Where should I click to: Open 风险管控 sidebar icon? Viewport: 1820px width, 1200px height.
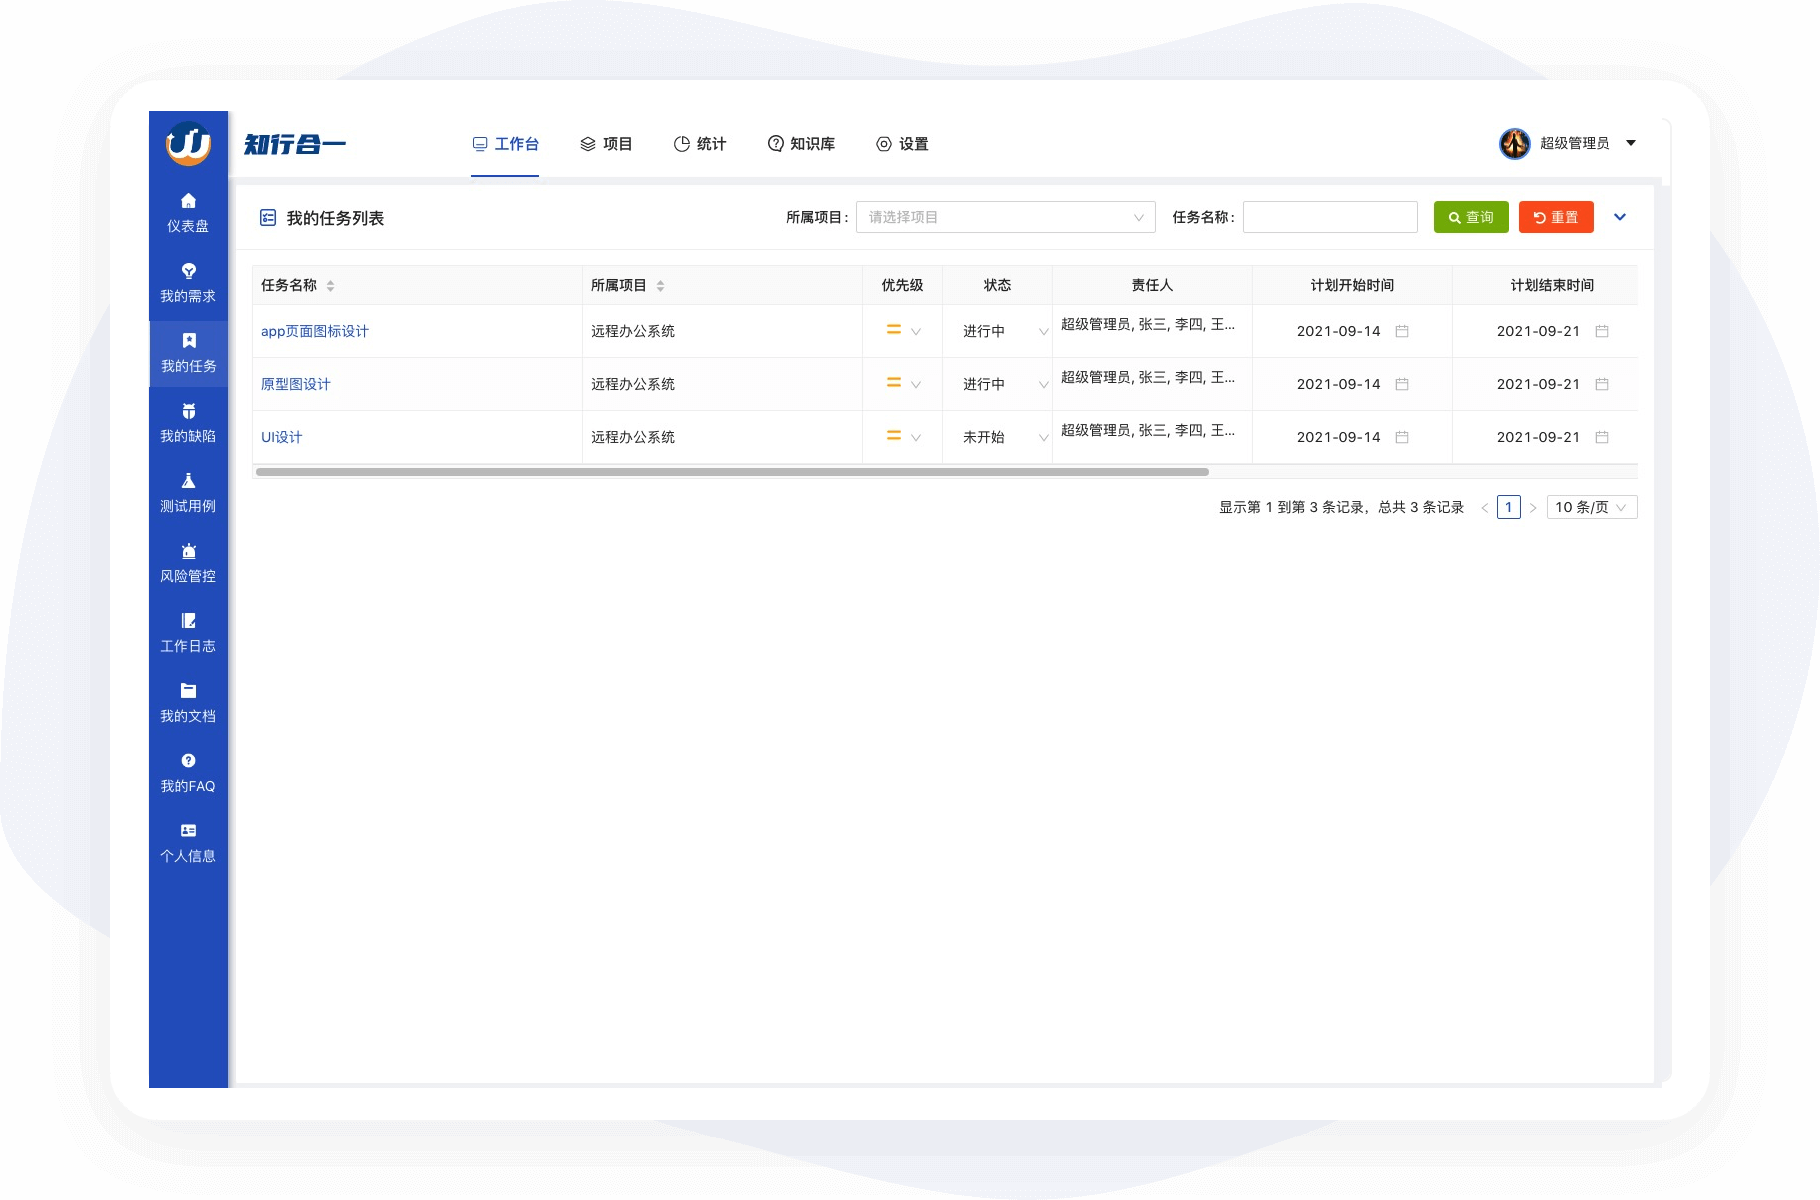point(188,552)
